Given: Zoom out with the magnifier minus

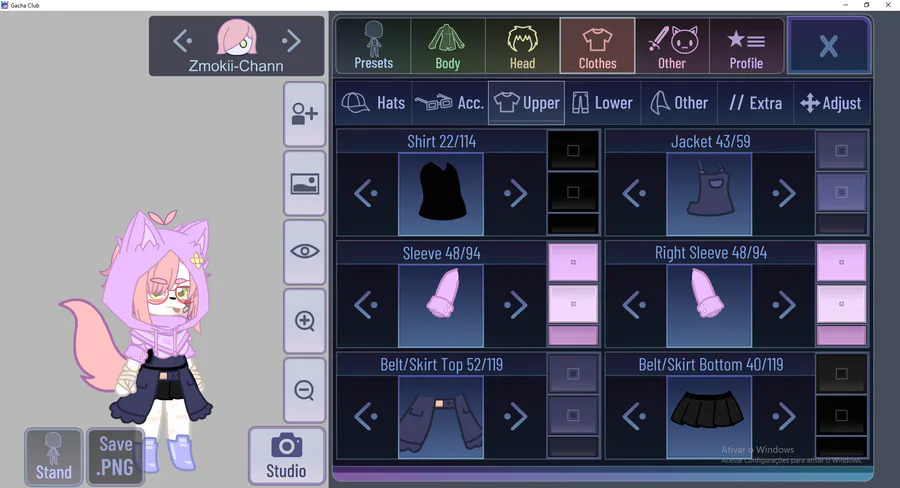Looking at the screenshot, I should (x=304, y=390).
